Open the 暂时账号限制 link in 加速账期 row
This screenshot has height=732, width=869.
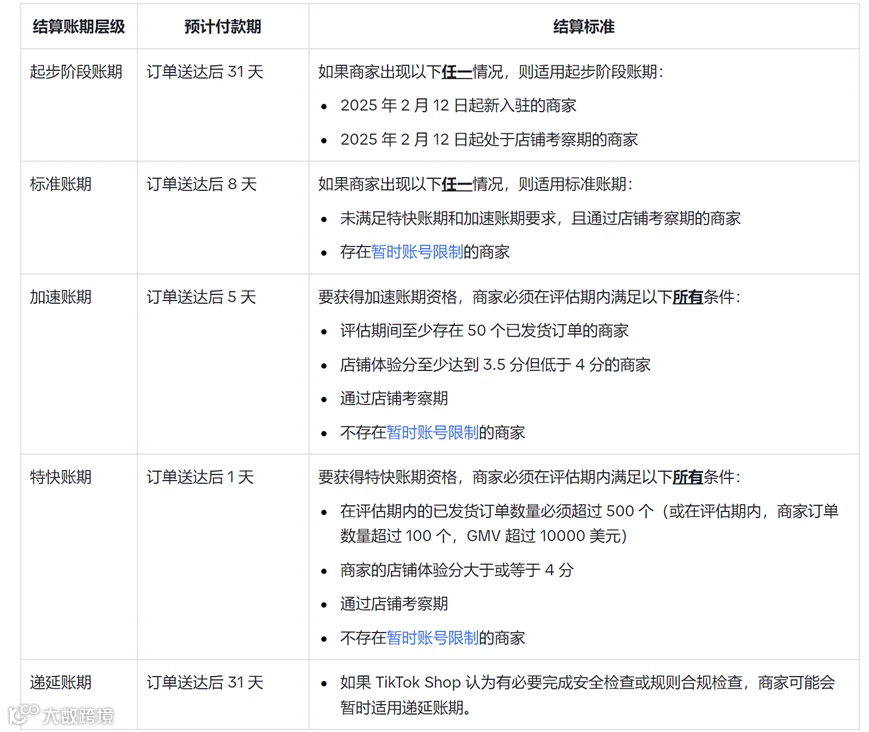(x=432, y=432)
